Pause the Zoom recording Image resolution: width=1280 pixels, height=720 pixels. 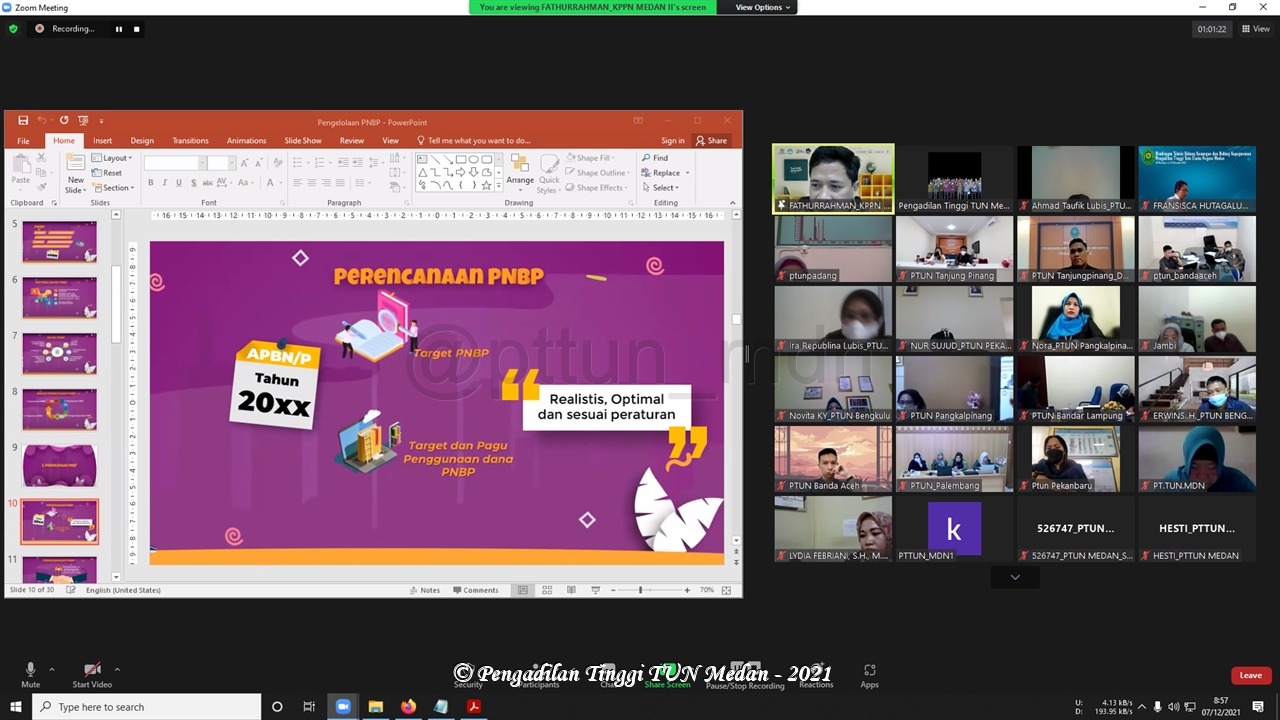(x=118, y=29)
